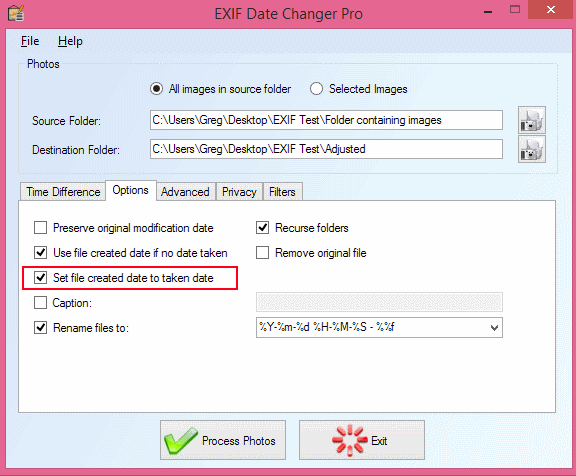Browse for source folder using camera icon
Screen dimensions: 576x476
(532, 120)
